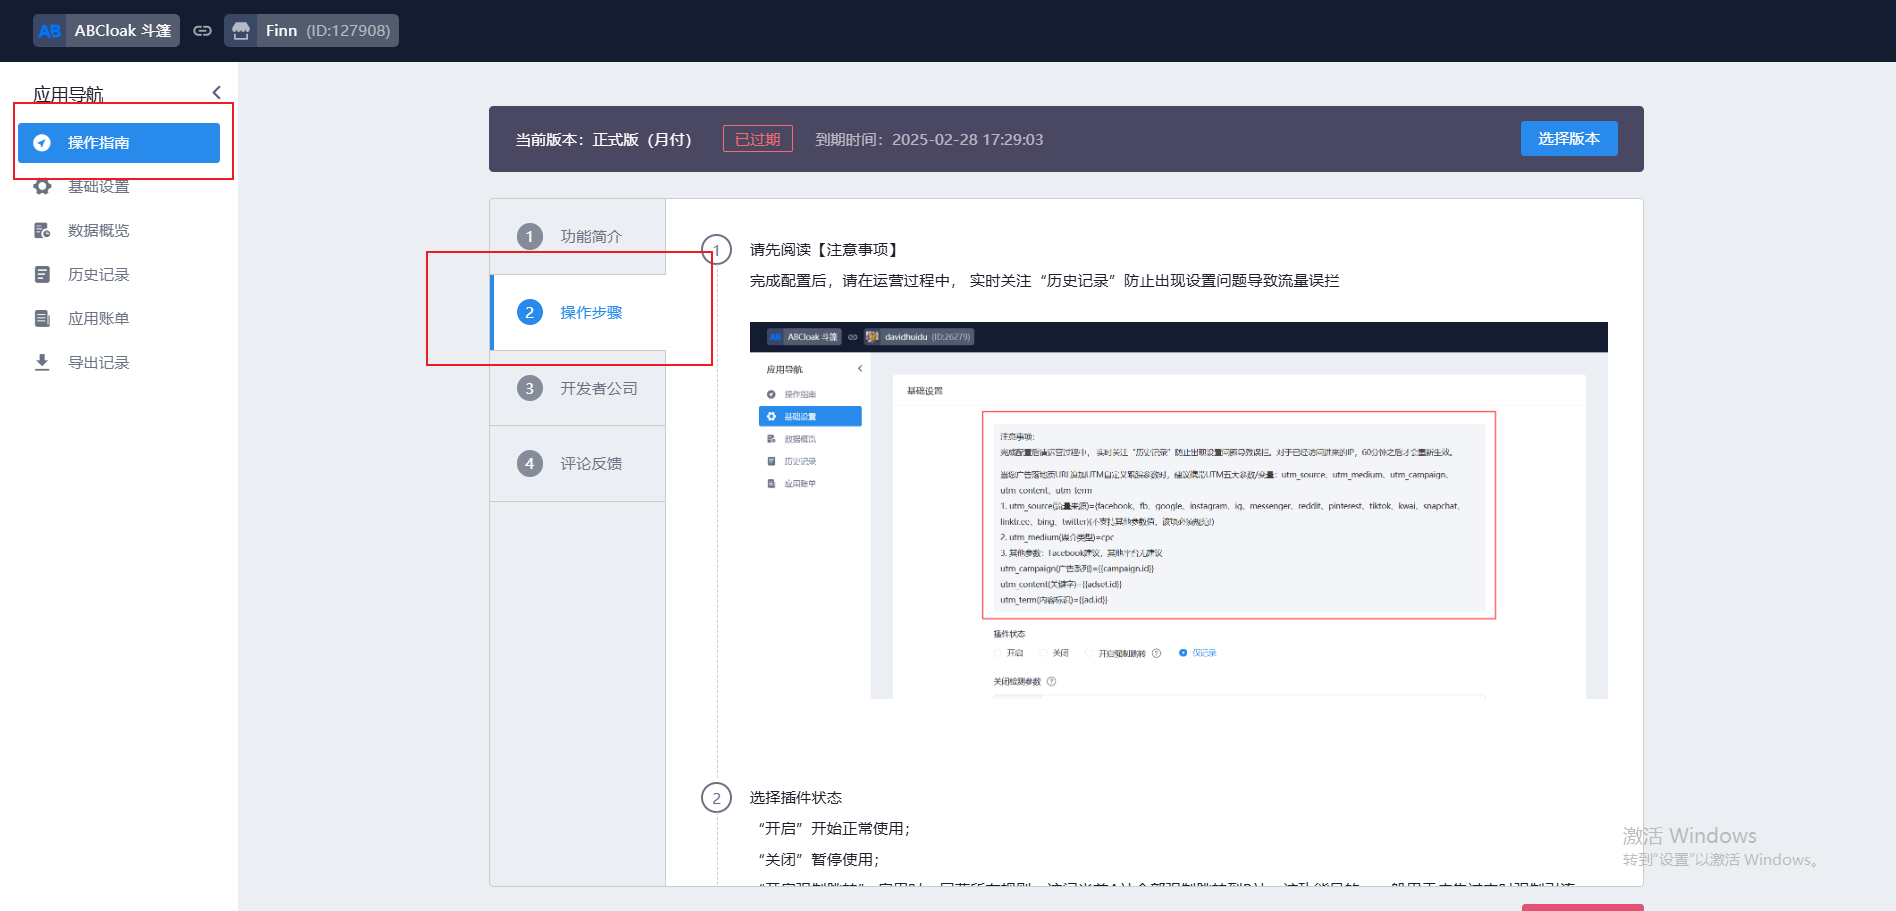Click the number 3 circle of 开发者公司
Image resolution: width=1896 pixels, height=911 pixels.
pyautogui.click(x=530, y=389)
